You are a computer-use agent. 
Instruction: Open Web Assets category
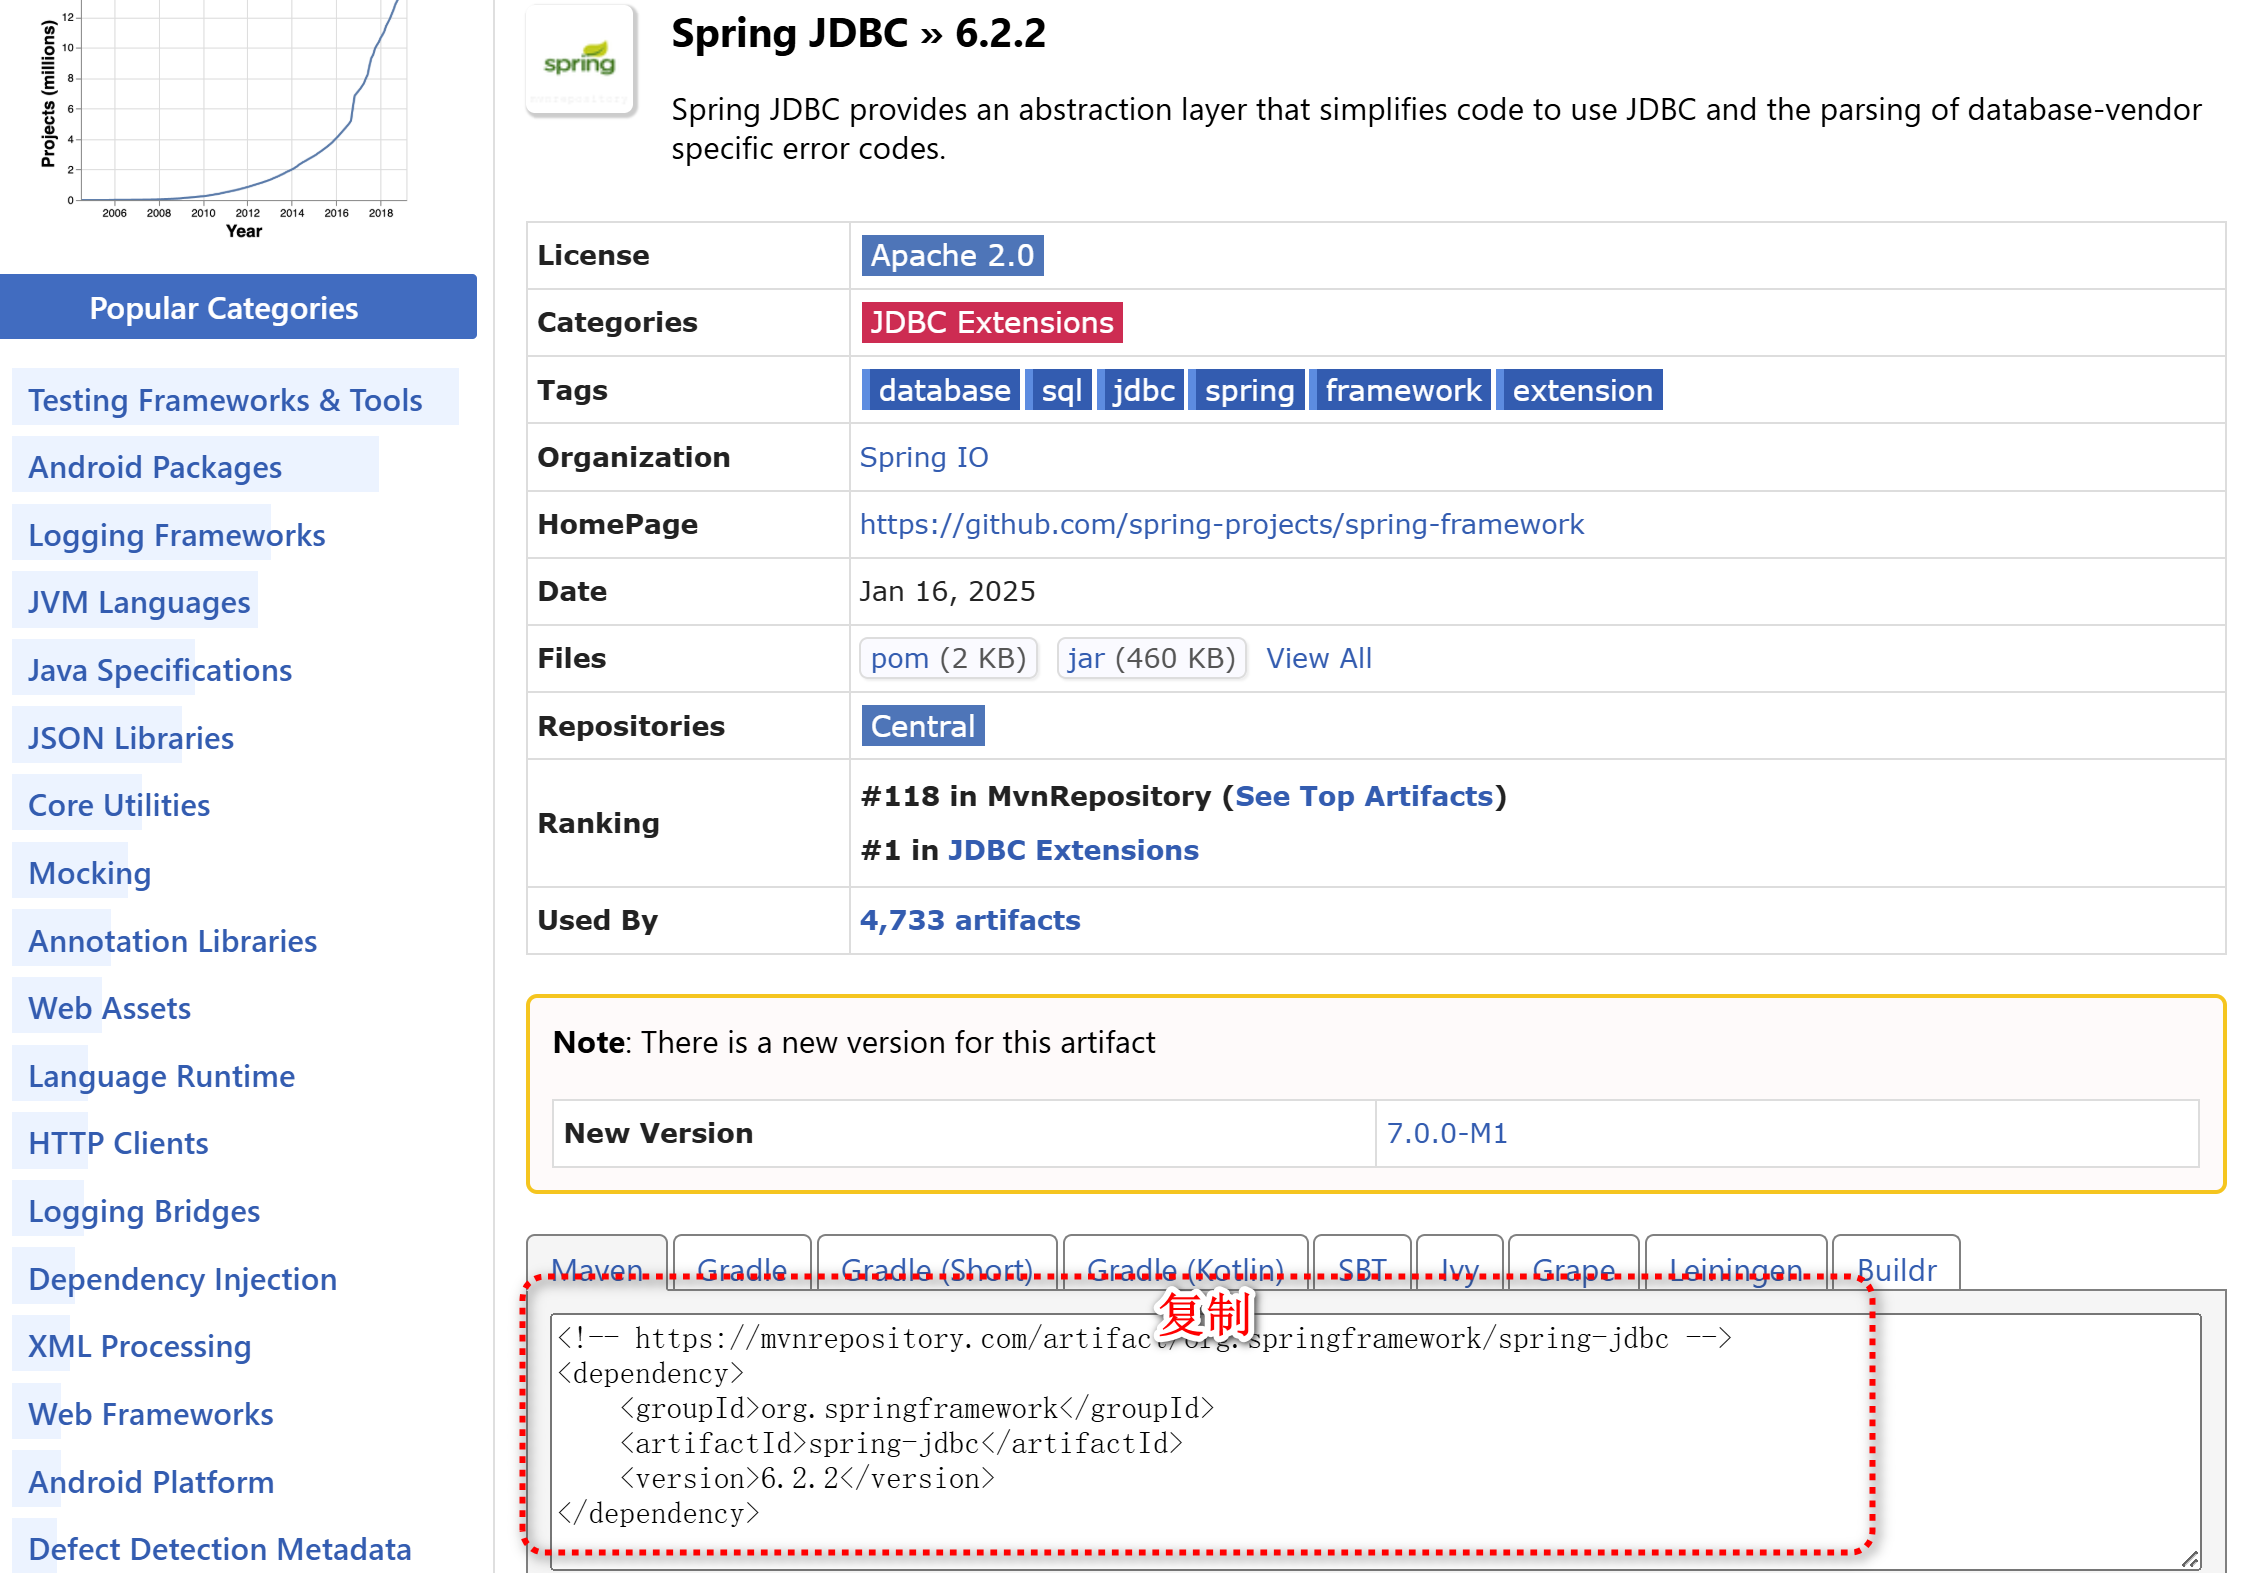pos(109,1008)
